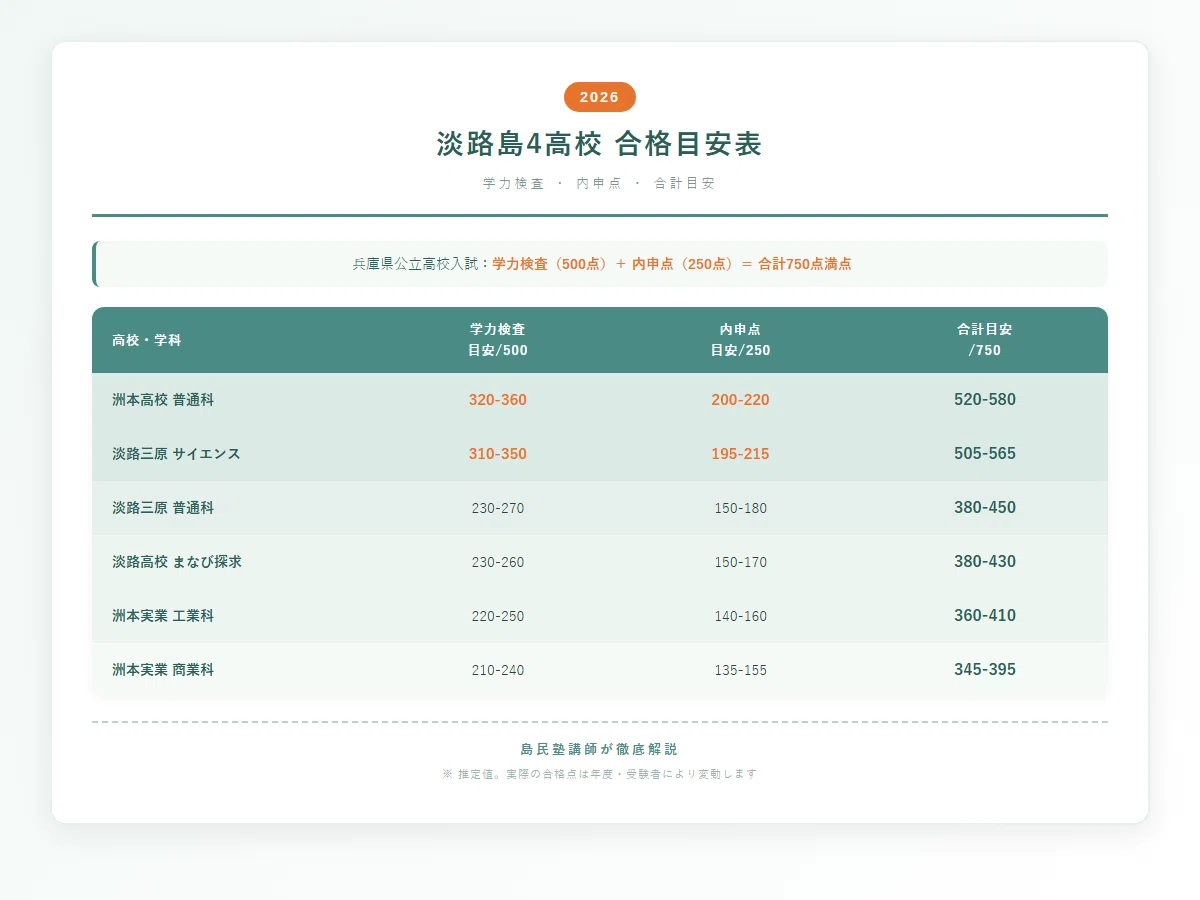Click the "内申点 目安/250" column header

click(741, 340)
